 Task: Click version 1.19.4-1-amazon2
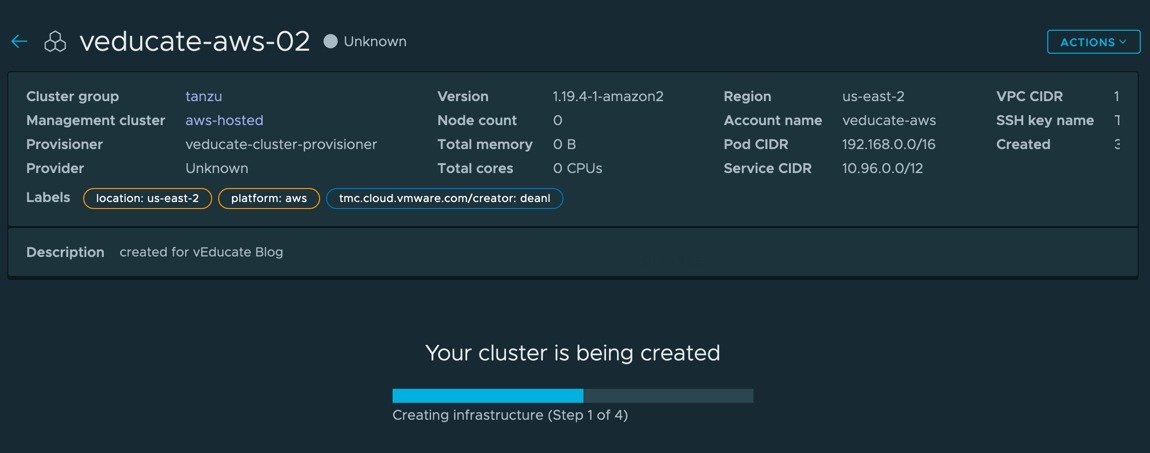click(608, 96)
